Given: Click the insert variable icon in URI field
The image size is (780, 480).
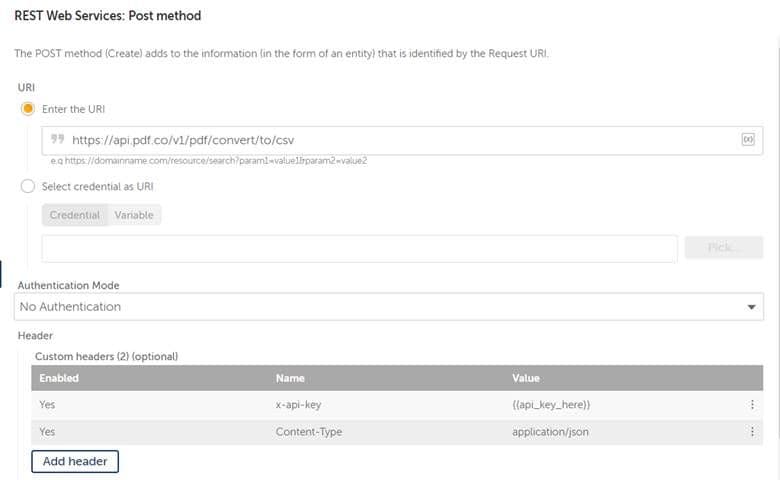Looking at the screenshot, I should pyautogui.click(x=747, y=140).
